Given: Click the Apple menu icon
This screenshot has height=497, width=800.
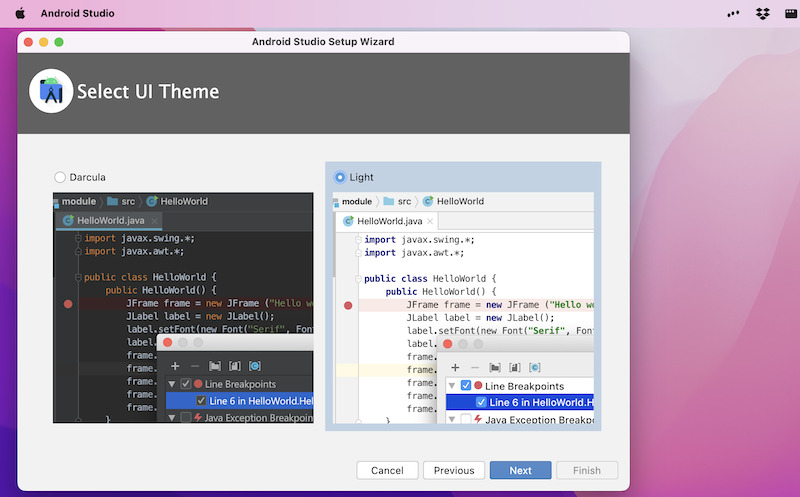Looking at the screenshot, I should coord(20,14).
